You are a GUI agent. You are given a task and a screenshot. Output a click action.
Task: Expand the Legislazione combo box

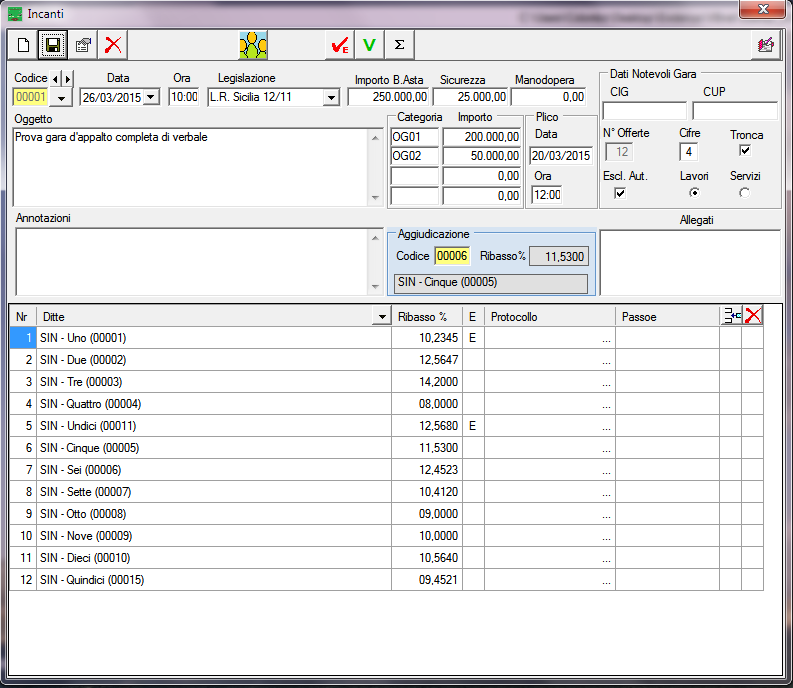click(331, 97)
